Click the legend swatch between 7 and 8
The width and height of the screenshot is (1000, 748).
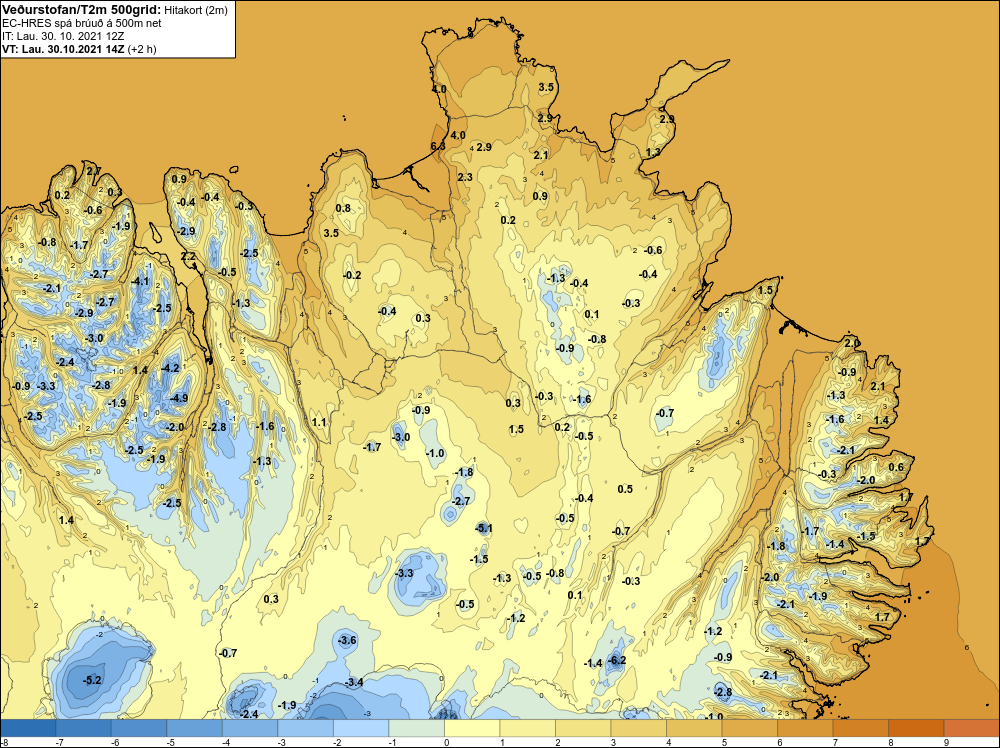tap(860, 728)
